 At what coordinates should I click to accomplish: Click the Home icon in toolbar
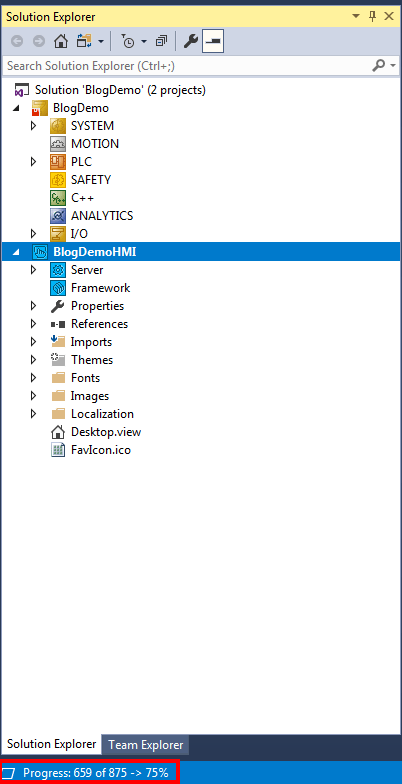(x=60, y=42)
